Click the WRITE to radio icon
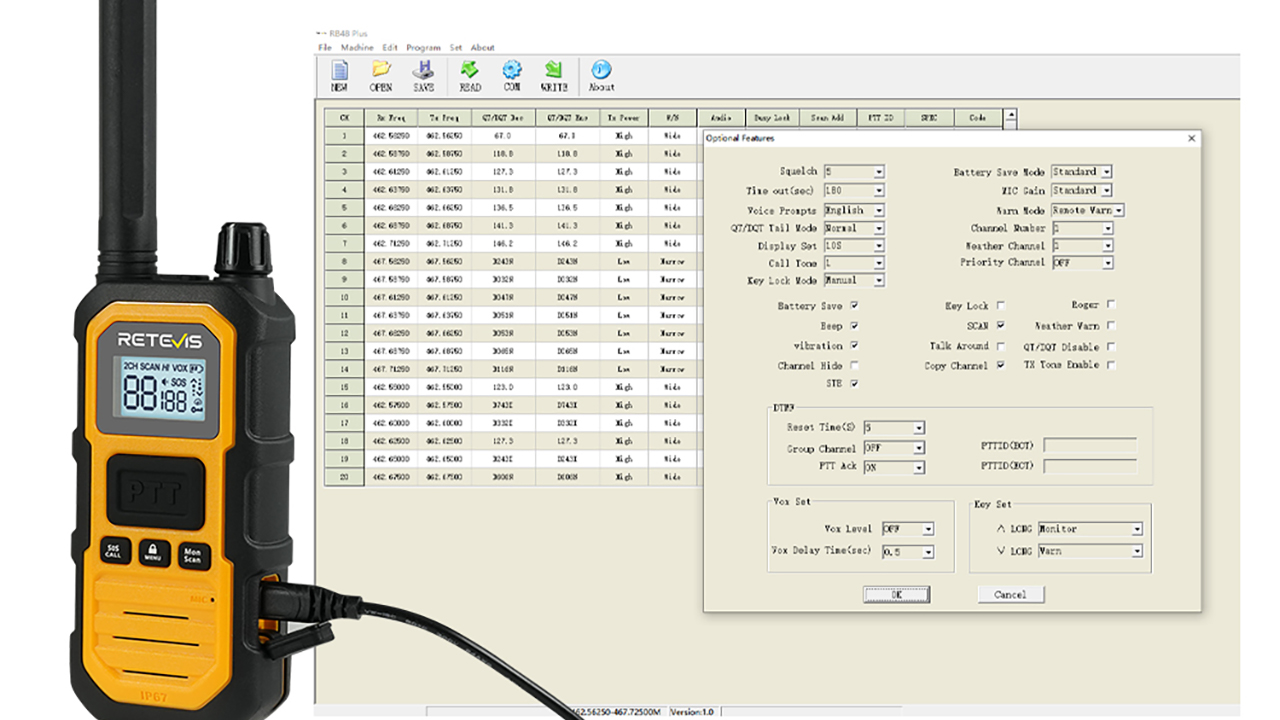 pyautogui.click(x=554, y=76)
